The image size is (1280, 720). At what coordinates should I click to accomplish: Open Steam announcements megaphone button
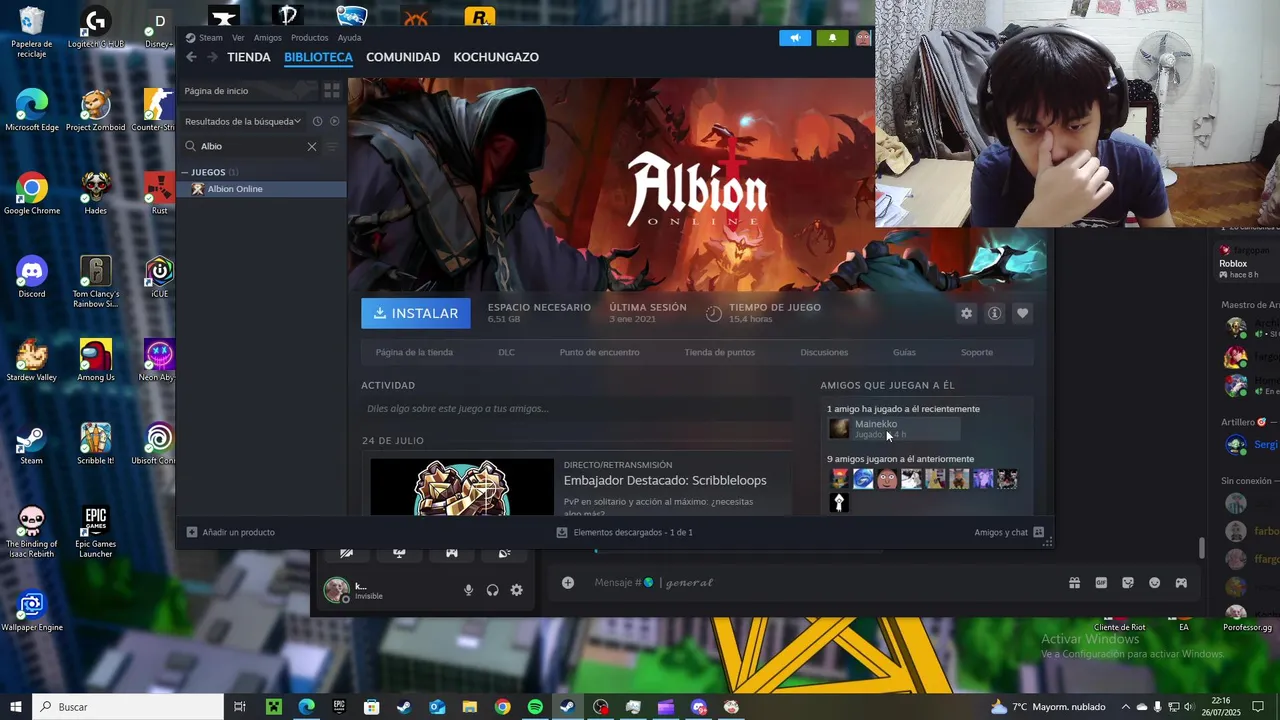pyautogui.click(x=795, y=38)
